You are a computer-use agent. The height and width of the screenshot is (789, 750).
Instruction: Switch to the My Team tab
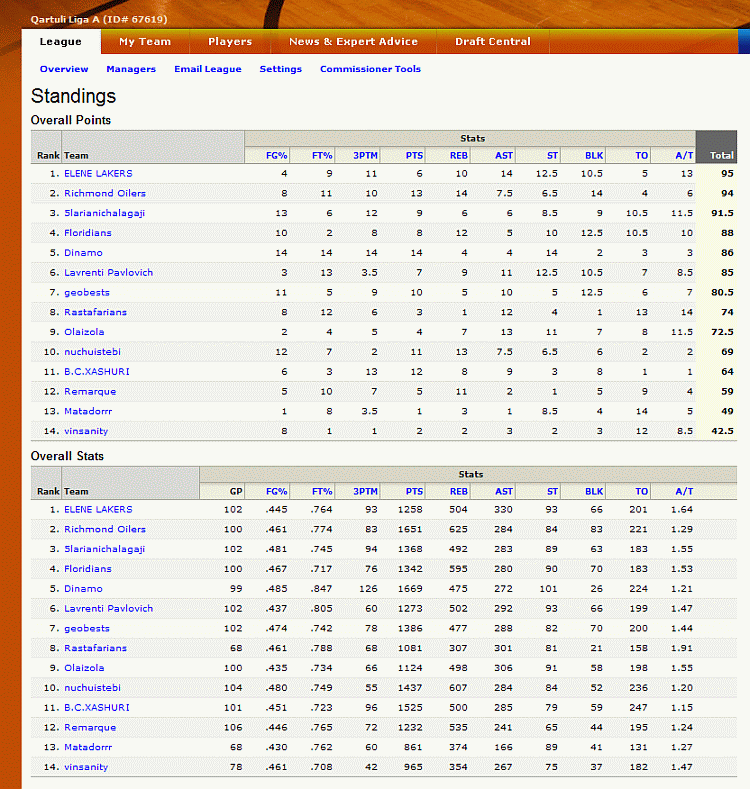coord(145,42)
